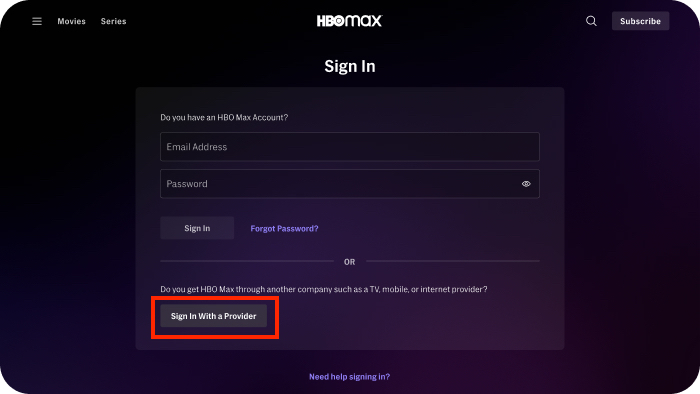This screenshot has width=700, height=394.
Task: Open the hamburger navigation menu
Action: tap(37, 21)
